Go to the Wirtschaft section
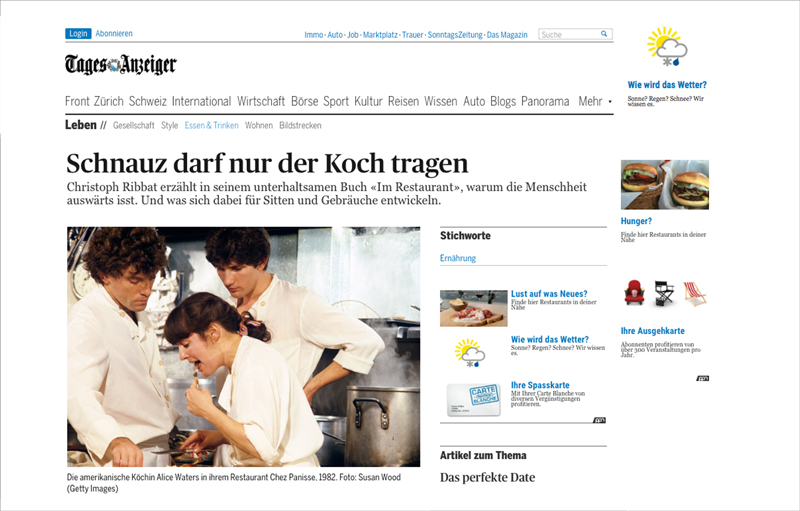800x511 pixels. tap(261, 101)
